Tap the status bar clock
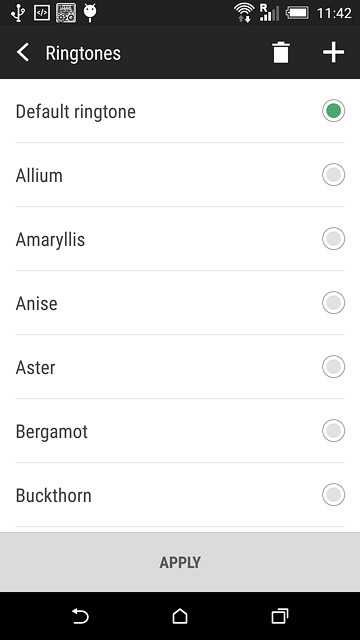360x640 pixels. click(334, 13)
